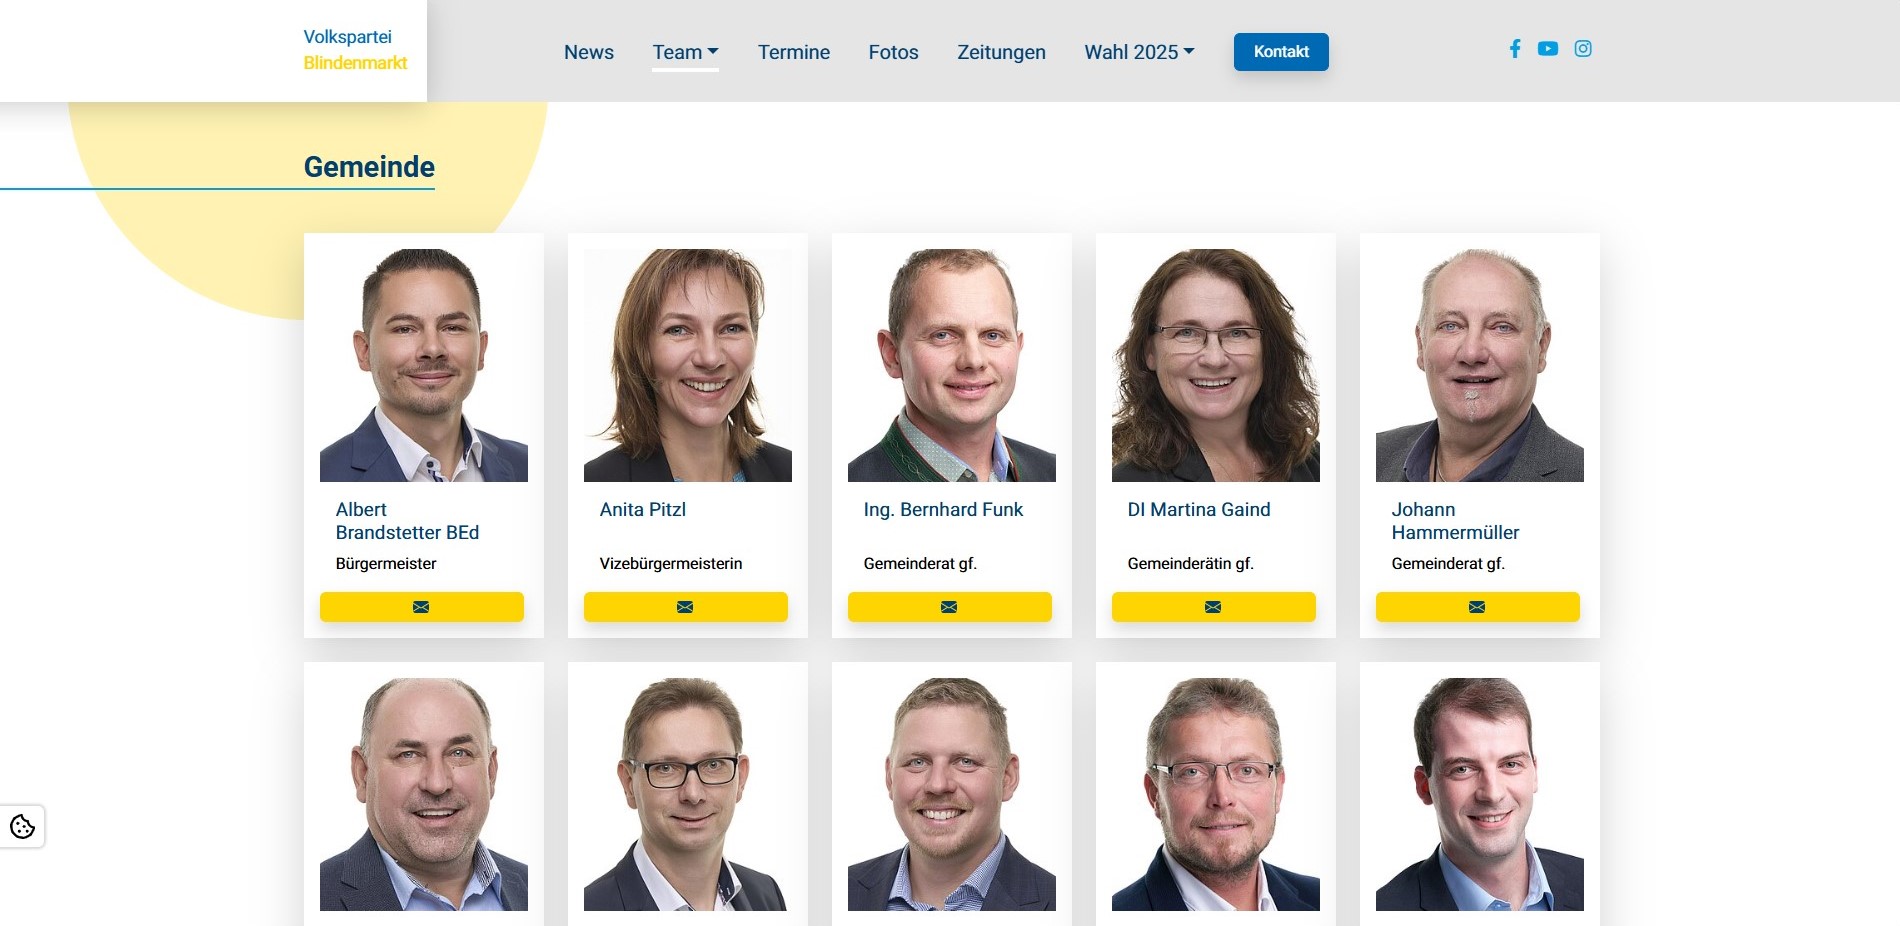The height and width of the screenshot is (926, 1900).
Task: Click the blue Kontakt button
Action: [x=1281, y=52]
